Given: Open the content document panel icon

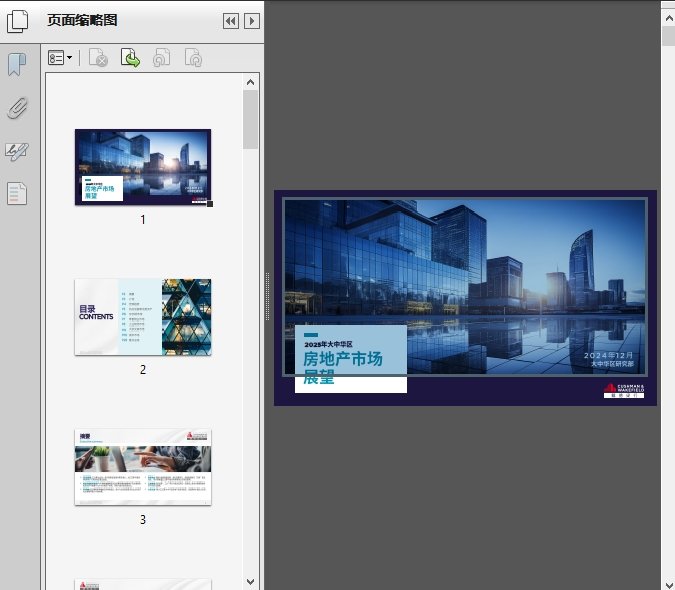Looking at the screenshot, I should pyautogui.click(x=17, y=194).
